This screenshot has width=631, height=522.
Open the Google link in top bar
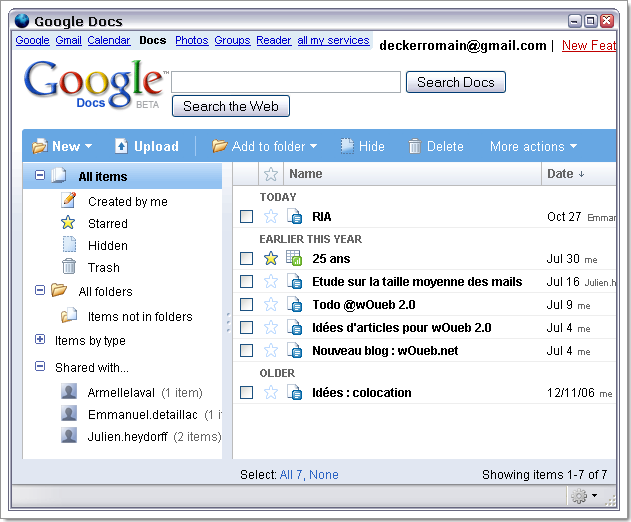(32, 40)
